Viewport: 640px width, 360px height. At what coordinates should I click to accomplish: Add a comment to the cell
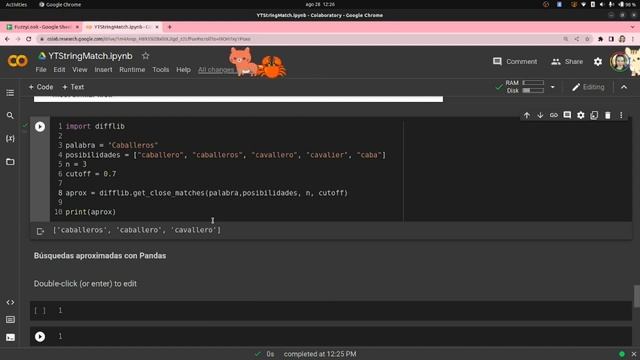point(567,115)
